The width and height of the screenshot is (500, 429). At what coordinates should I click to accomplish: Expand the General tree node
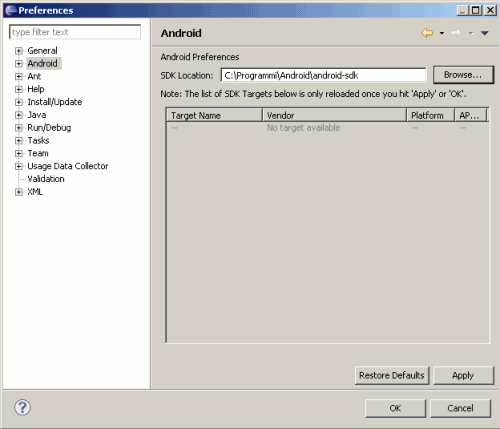click(19, 51)
